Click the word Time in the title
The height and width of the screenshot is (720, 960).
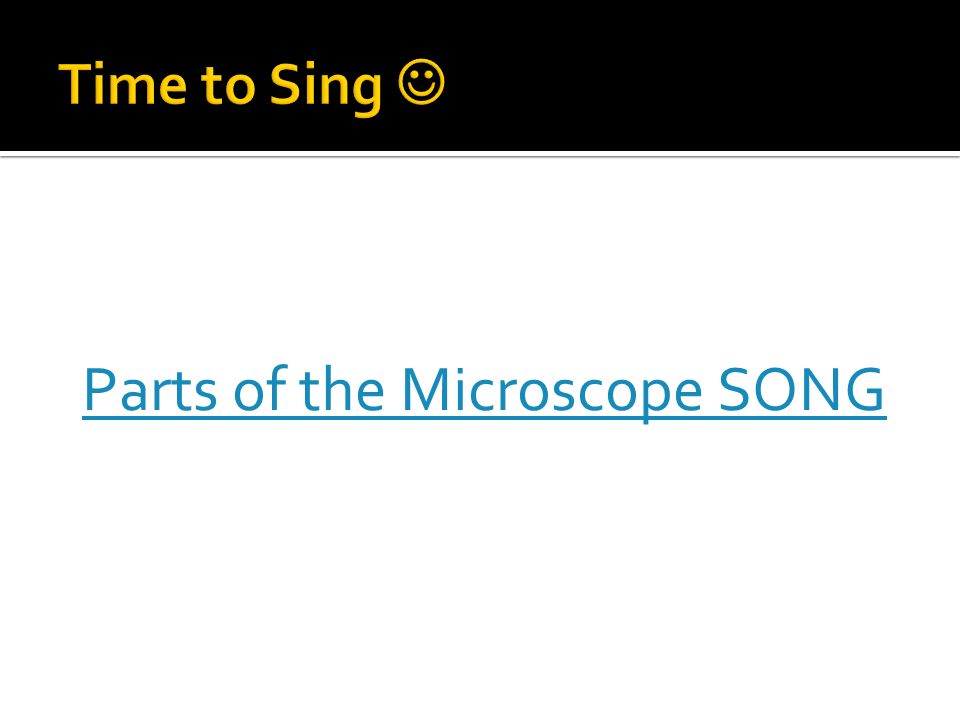coord(122,83)
